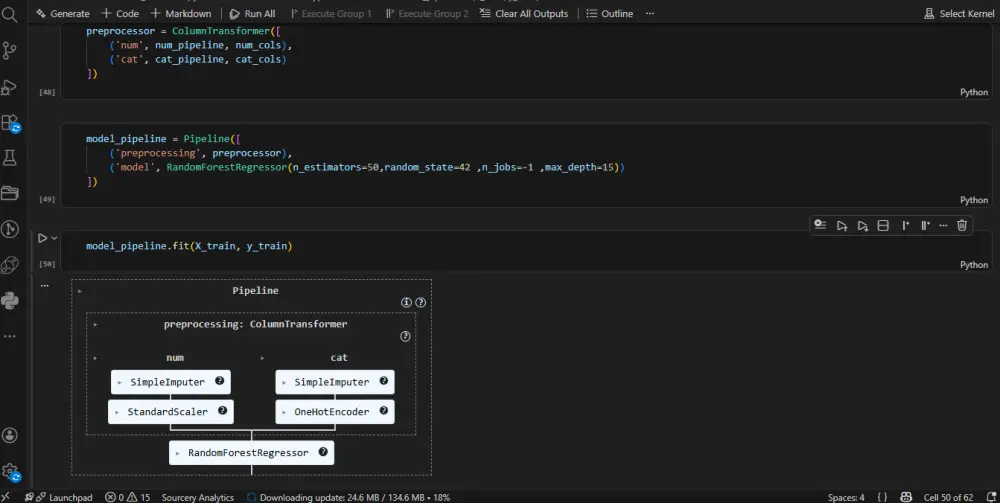This screenshot has width=1000, height=503.
Task: Open run options dropdown beside fit cell
Action: pyautogui.click(x=54, y=238)
